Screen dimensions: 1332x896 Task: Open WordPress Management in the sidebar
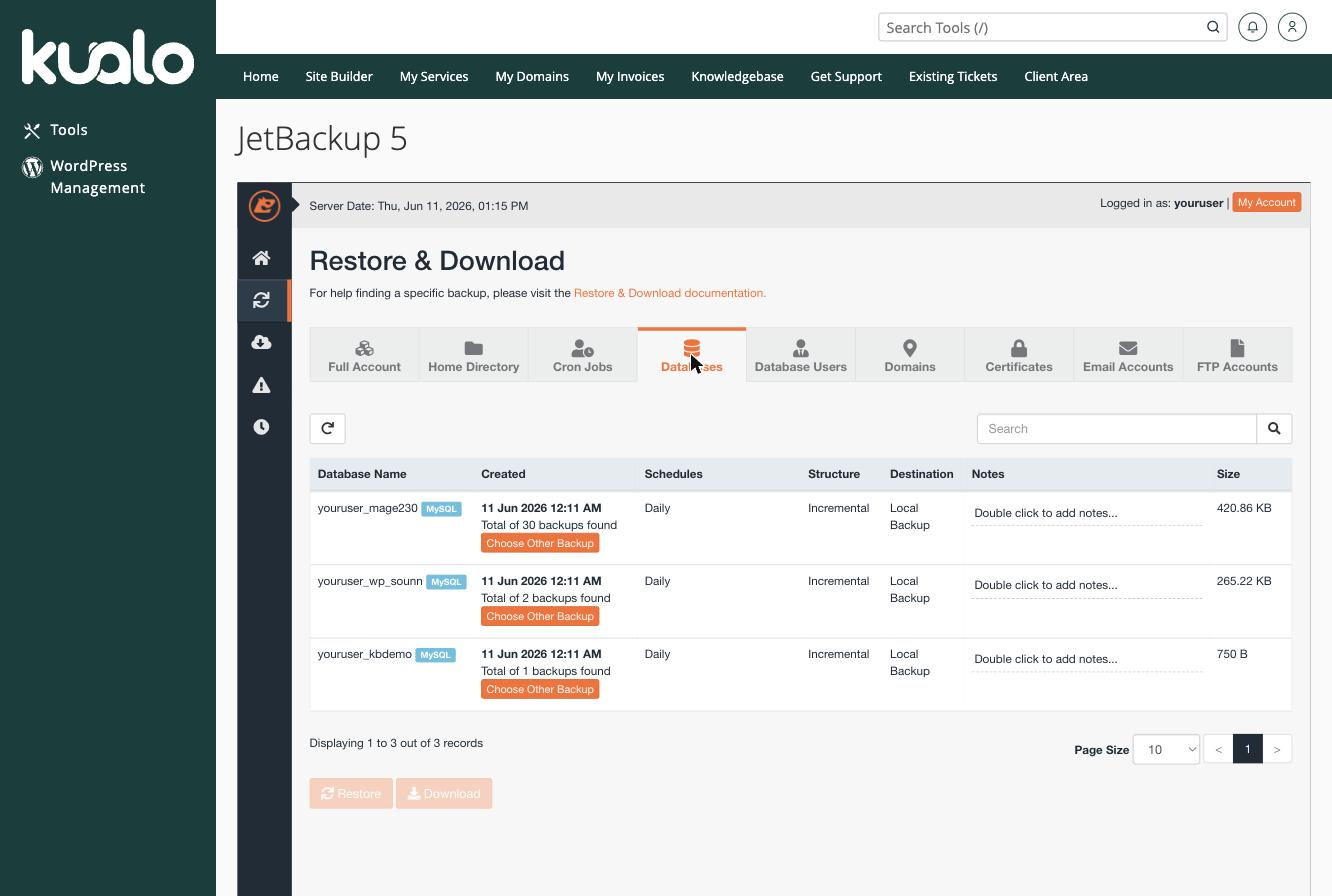[x=84, y=177]
